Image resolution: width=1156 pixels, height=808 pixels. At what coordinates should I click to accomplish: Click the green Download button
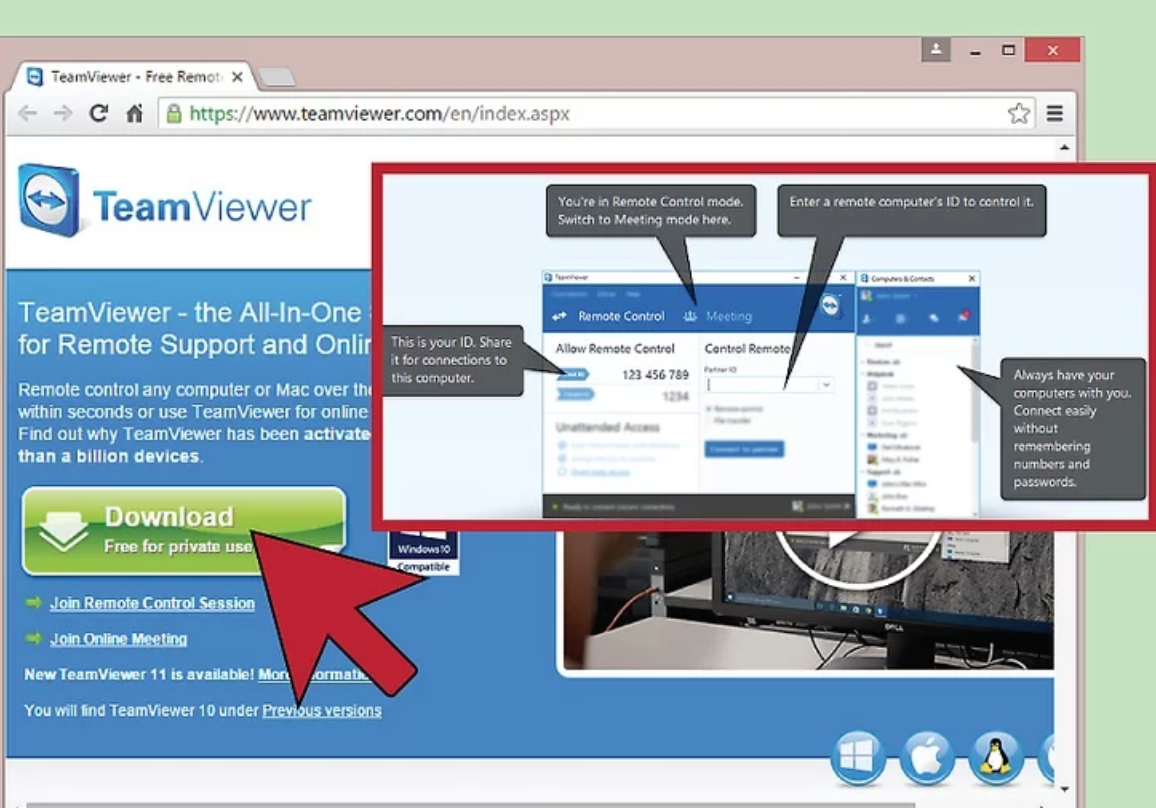pyautogui.click(x=184, y=531)
